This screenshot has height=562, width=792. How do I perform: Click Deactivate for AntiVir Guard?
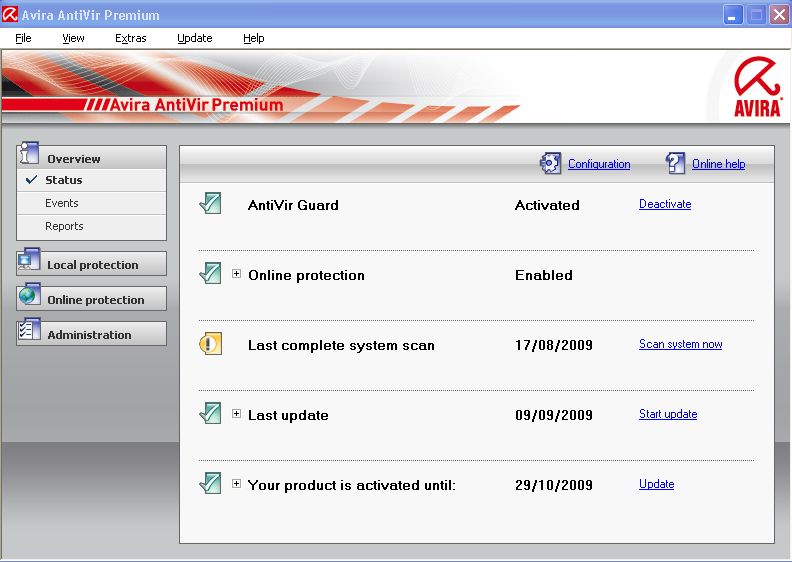(x=665, y=204)
